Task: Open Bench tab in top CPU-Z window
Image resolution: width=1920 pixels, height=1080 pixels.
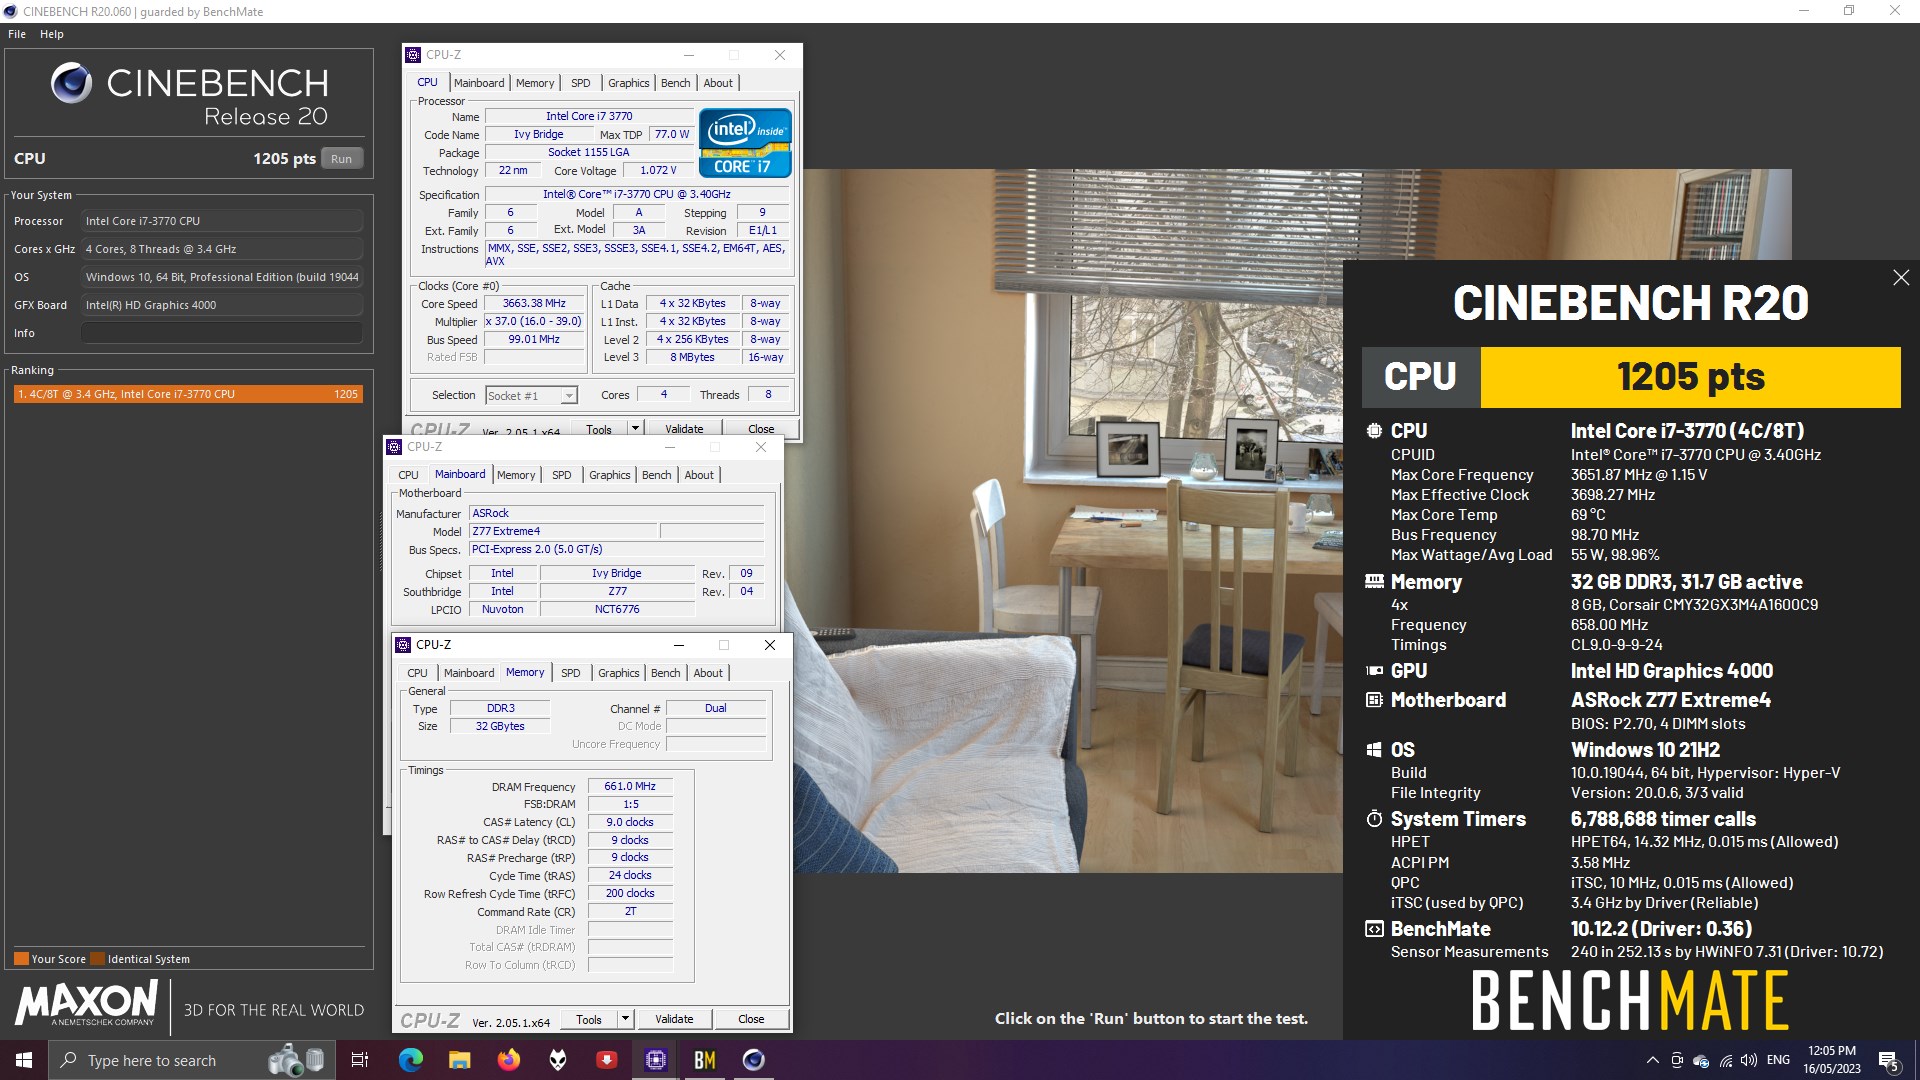Action: [676, 83]
